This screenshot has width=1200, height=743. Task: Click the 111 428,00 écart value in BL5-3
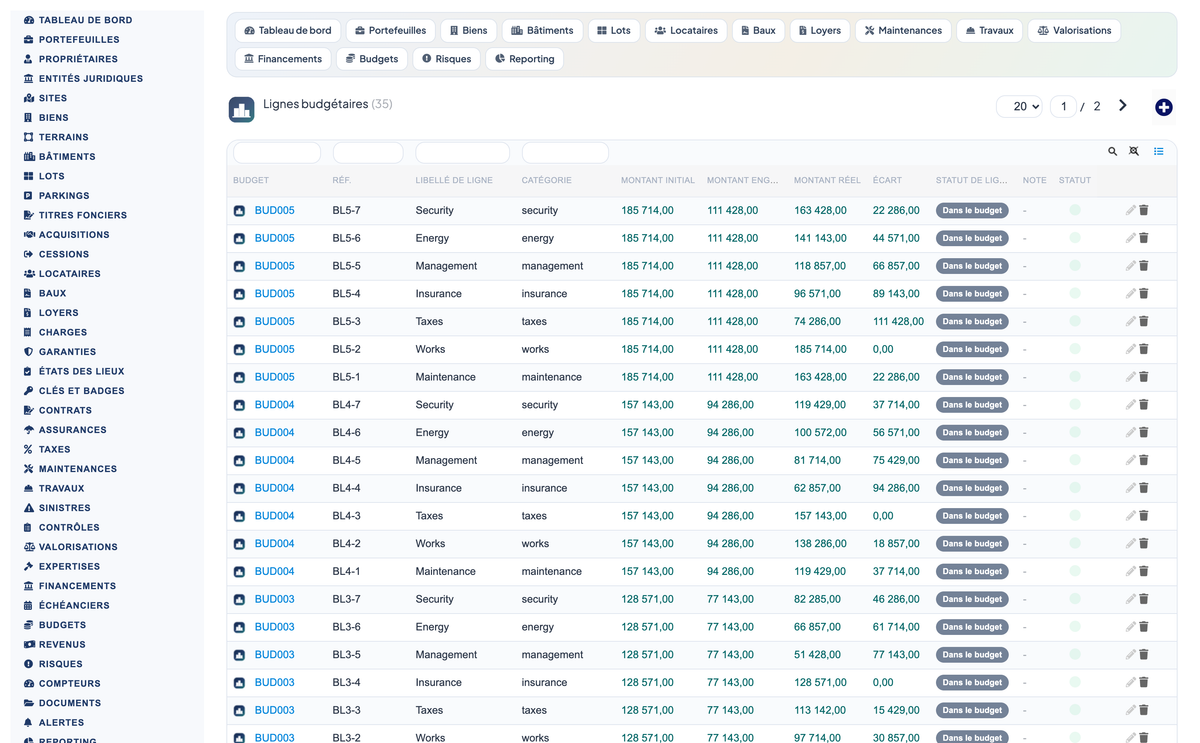(898, 322)
